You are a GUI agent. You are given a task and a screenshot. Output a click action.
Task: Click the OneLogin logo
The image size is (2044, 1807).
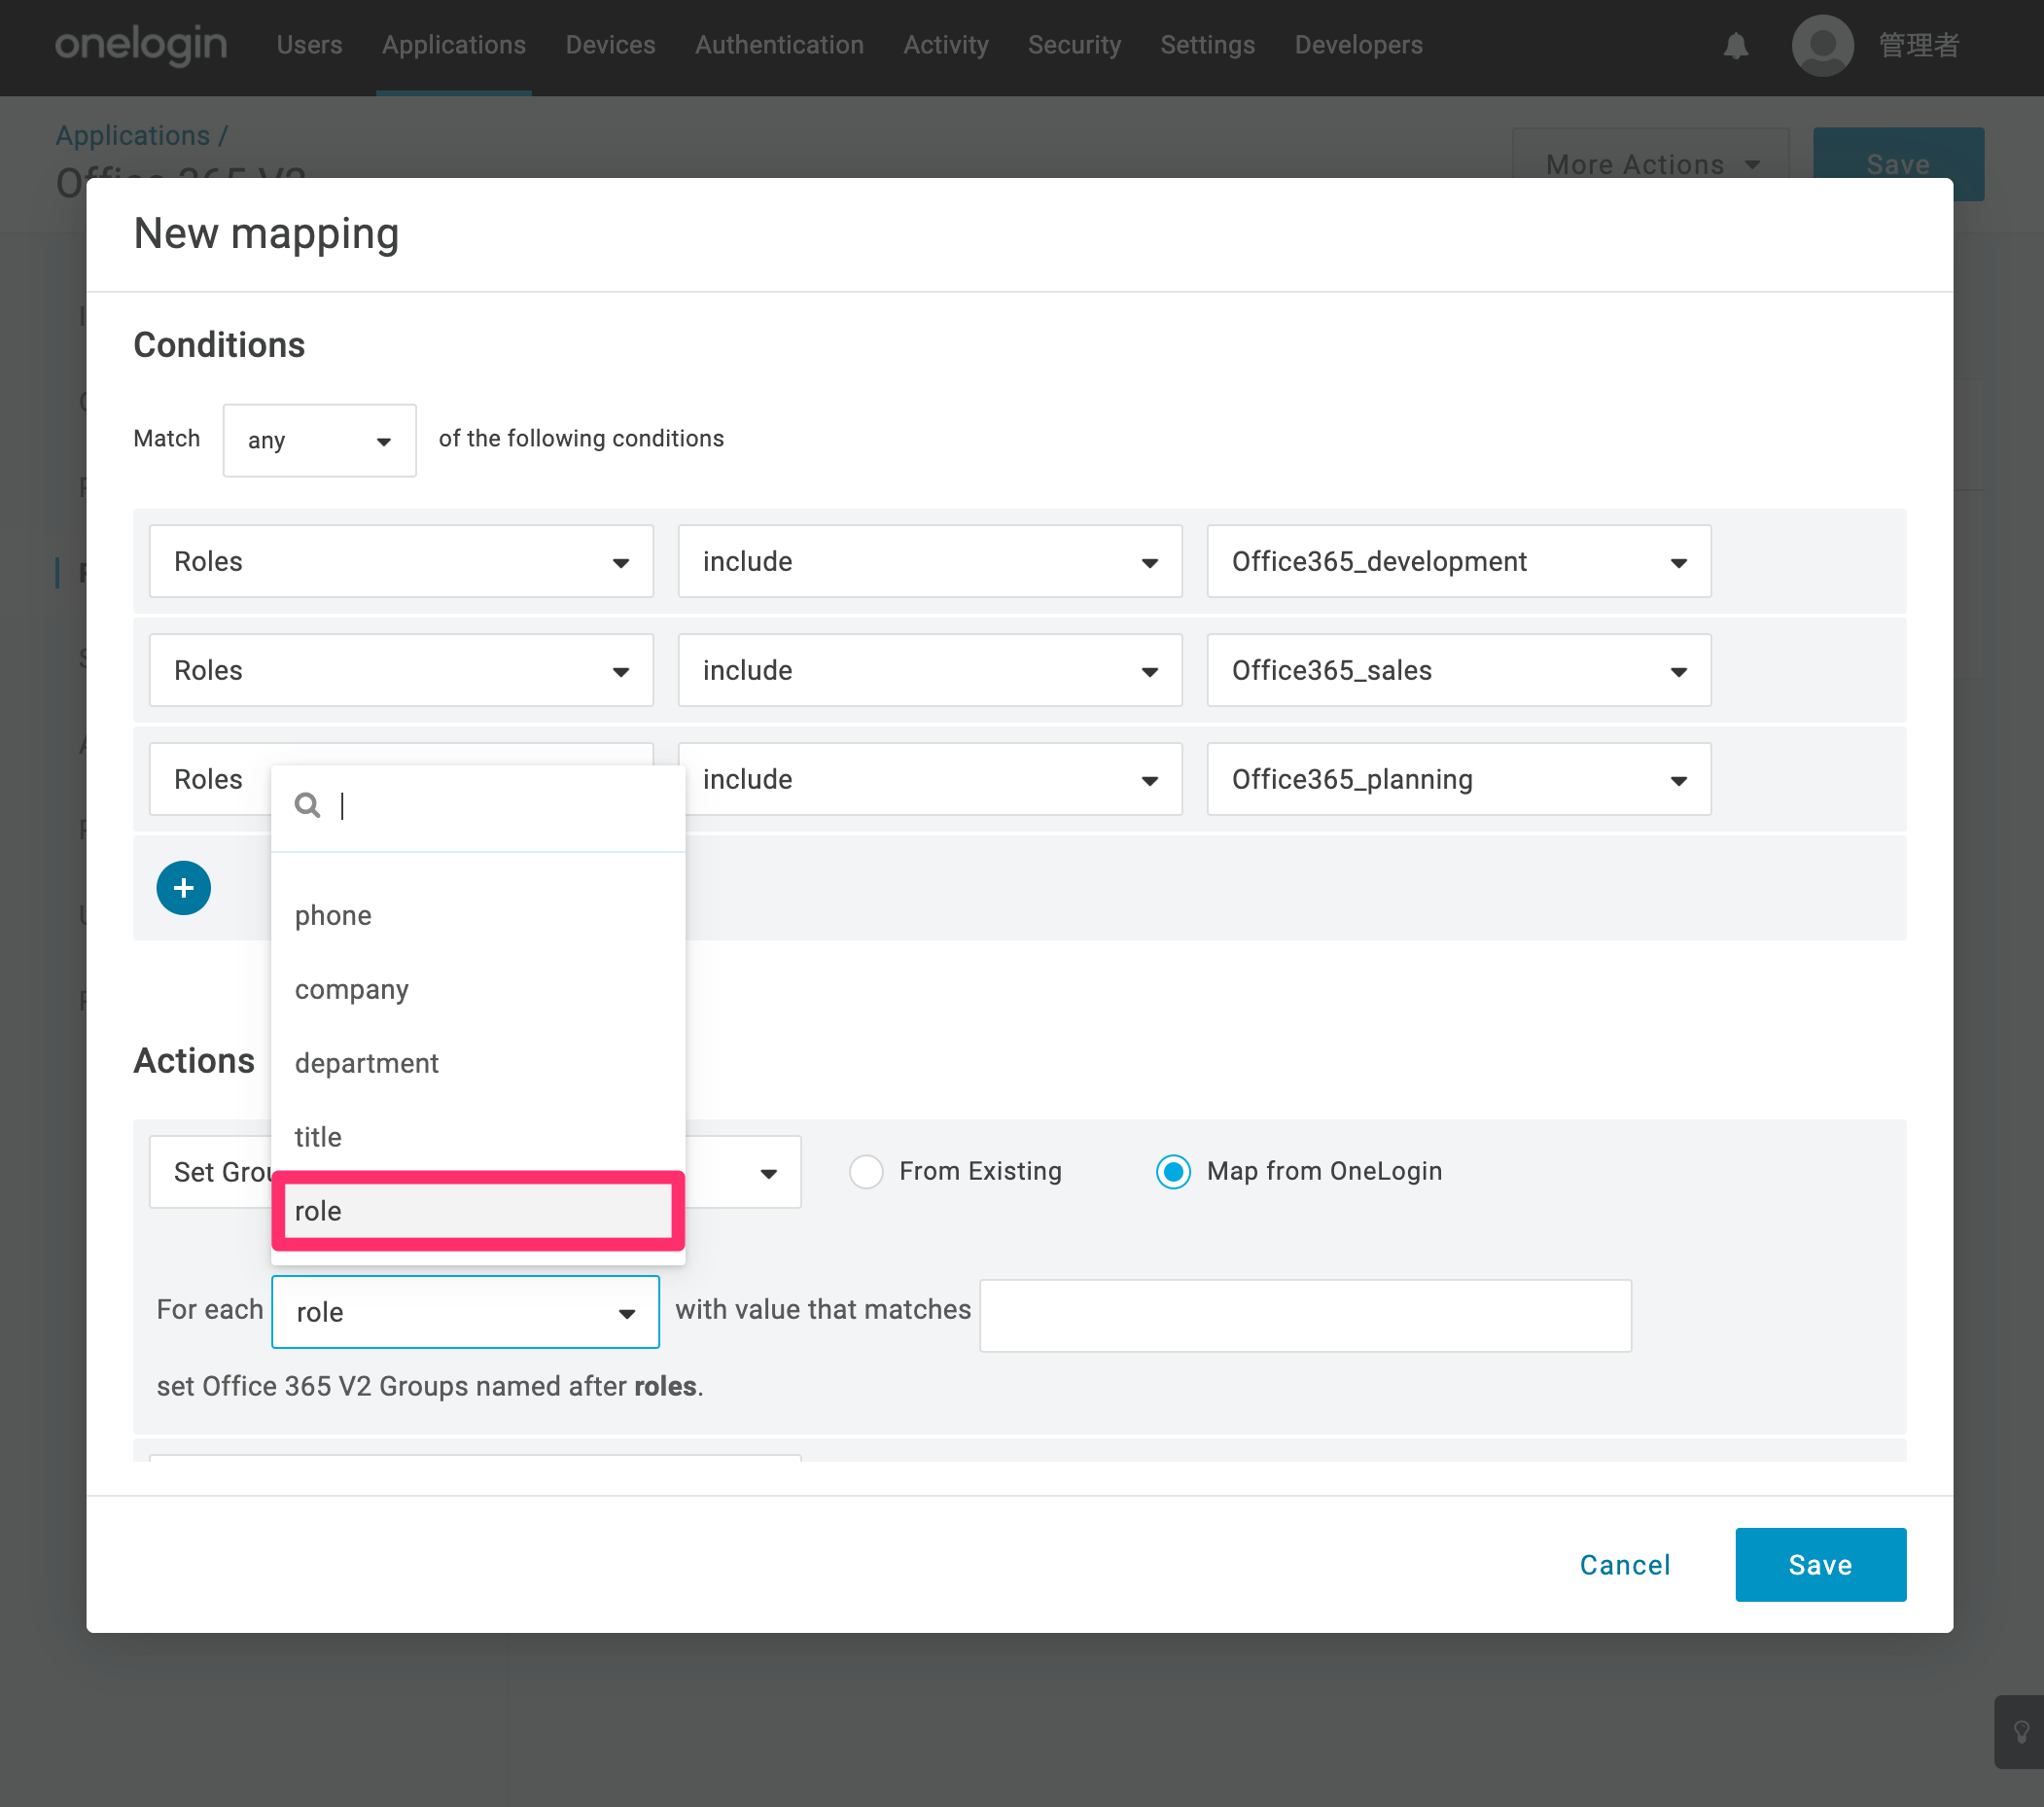coord(141,45)
